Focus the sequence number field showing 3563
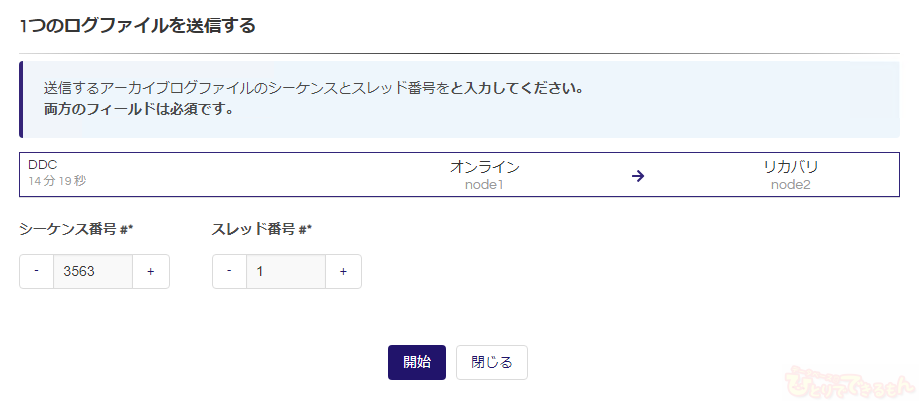919x401 pixels. (92, 271)
